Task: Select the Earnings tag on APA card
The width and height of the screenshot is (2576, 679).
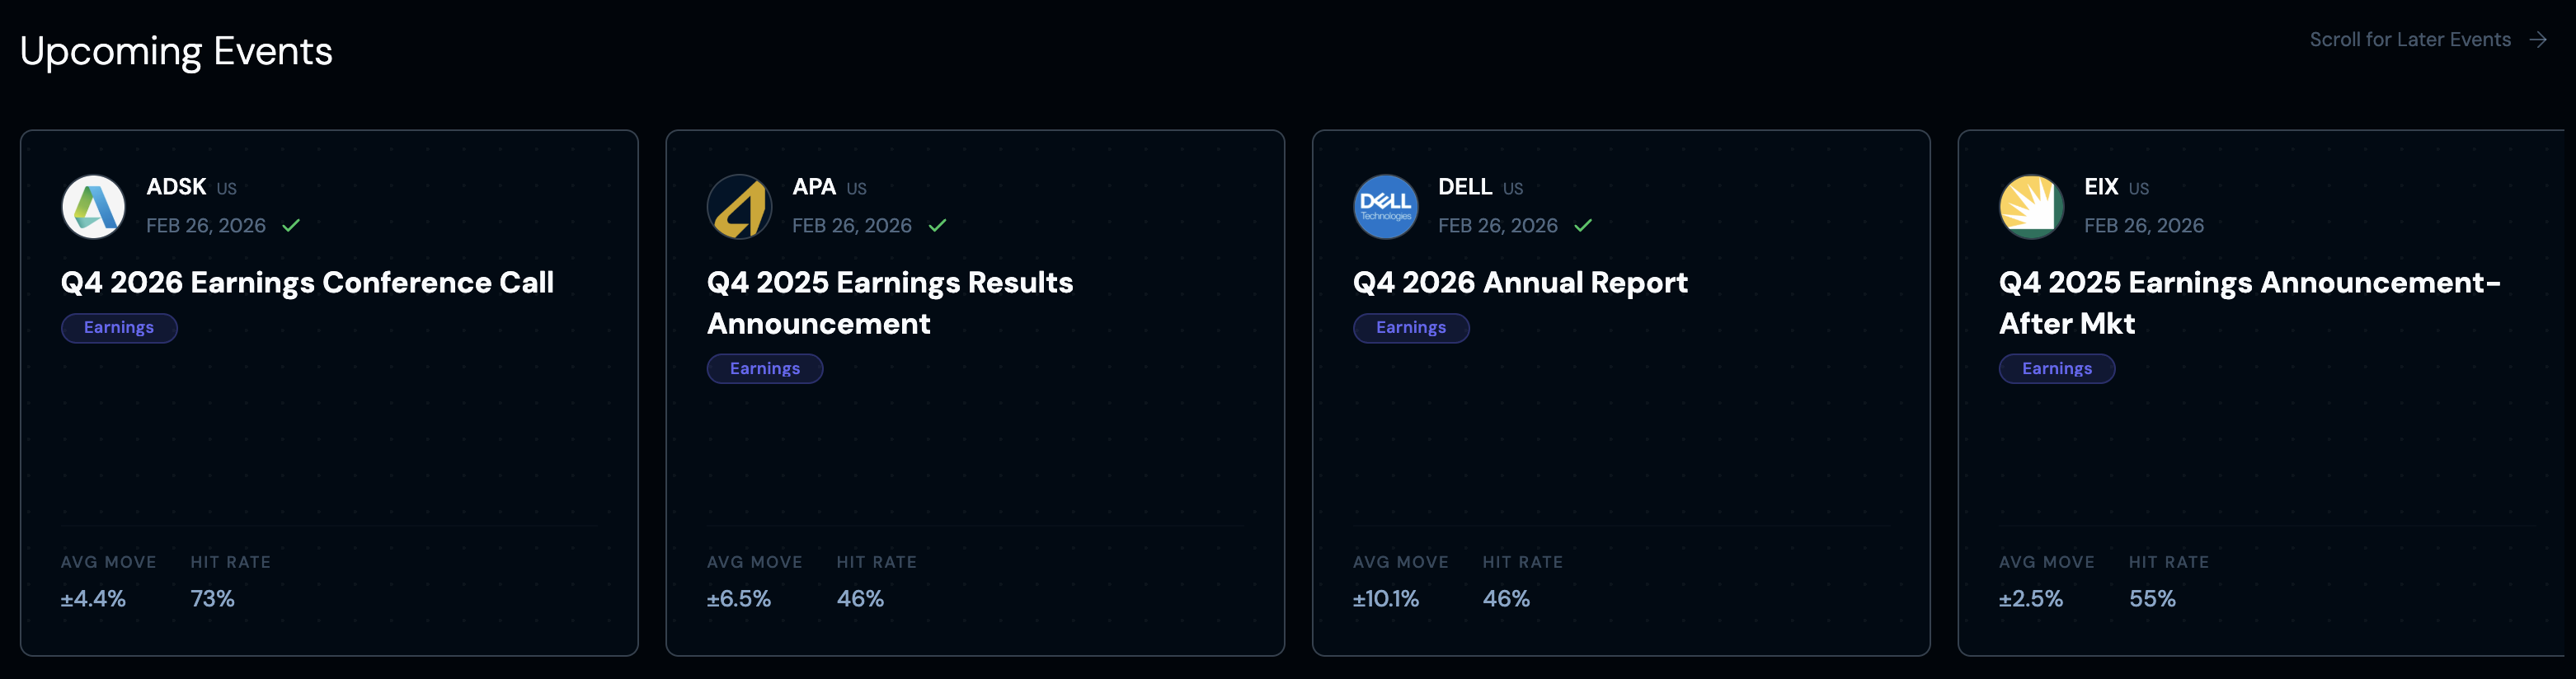Action: pyautogui.click(x=765, y=369)
